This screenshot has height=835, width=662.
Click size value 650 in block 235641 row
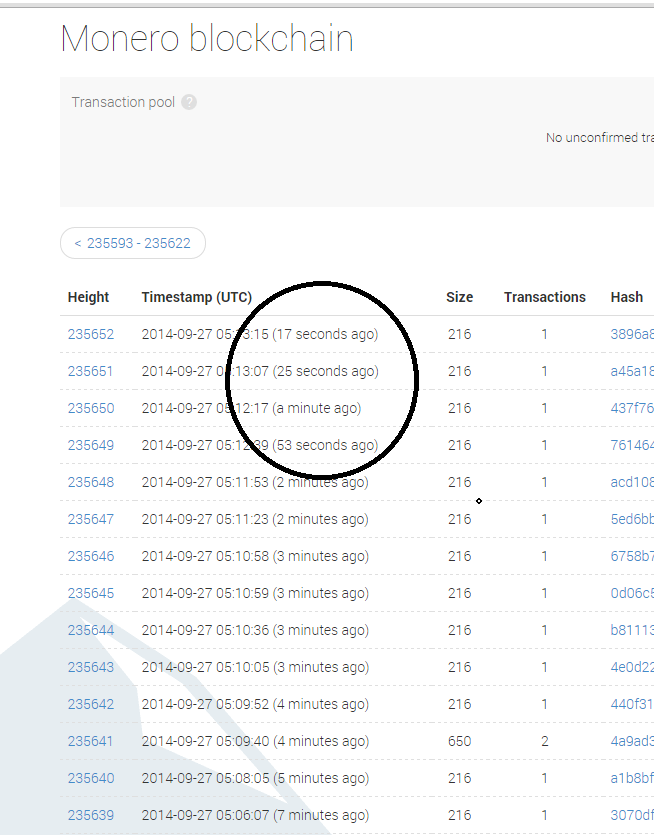460,741
